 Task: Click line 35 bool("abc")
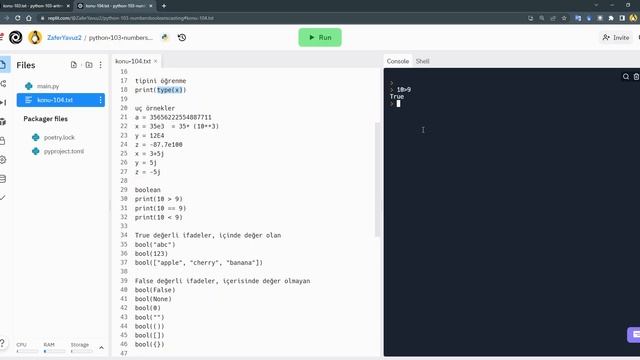(155, 244)
